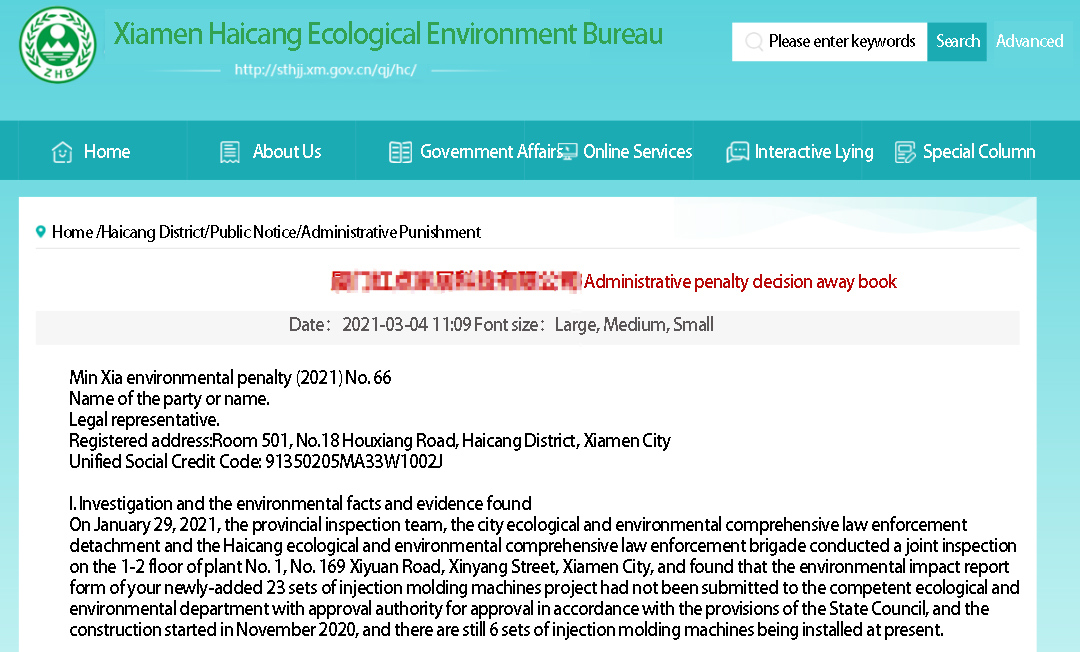Open the Advanced search link

click(x=1030, y=41)
